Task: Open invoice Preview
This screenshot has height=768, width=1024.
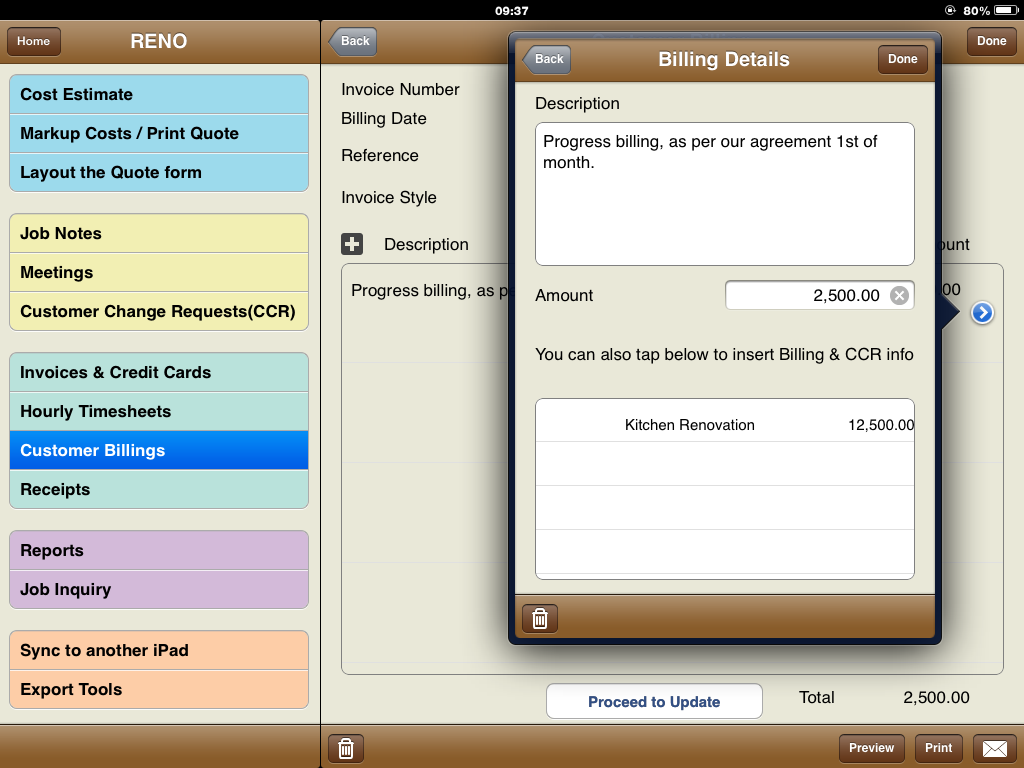Action: coord(871,748)
